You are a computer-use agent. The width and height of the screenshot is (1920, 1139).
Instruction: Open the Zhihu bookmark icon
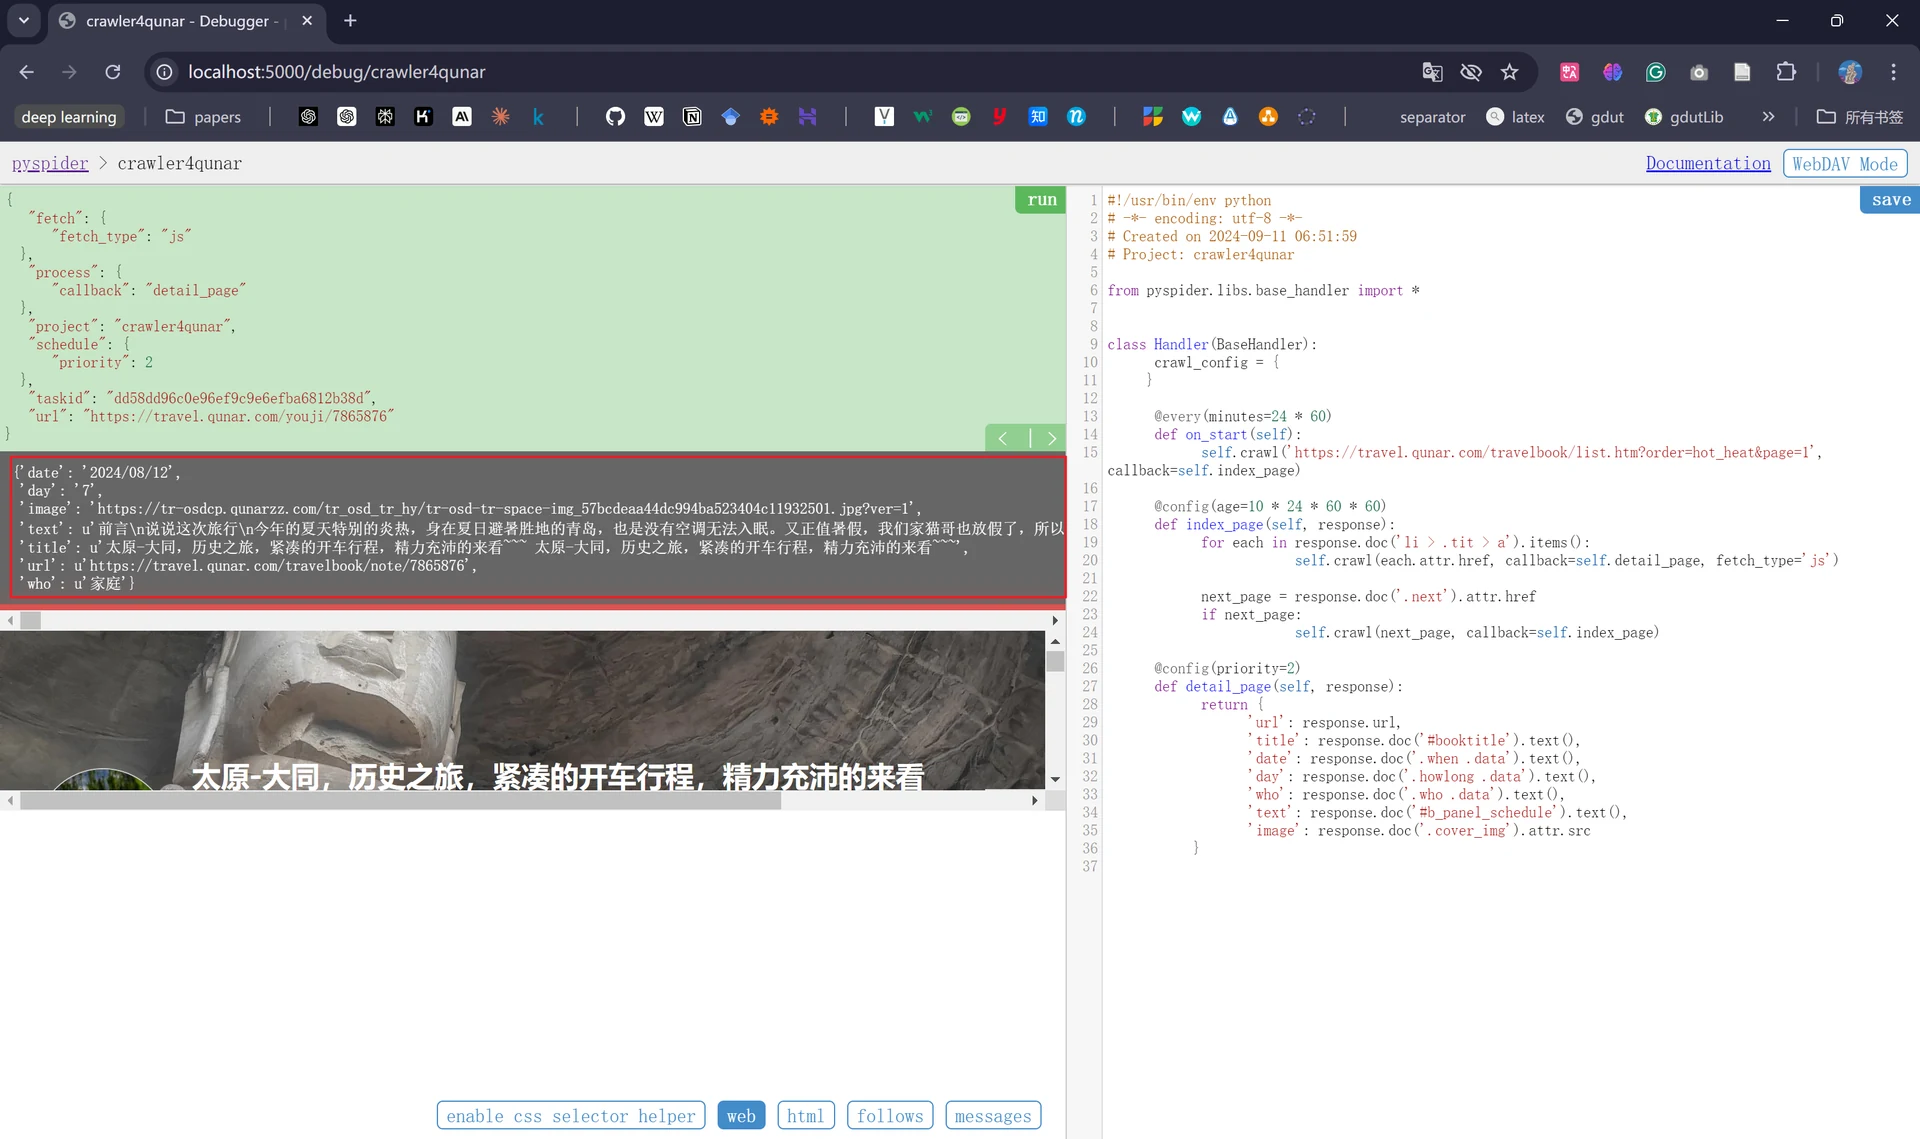[1038, 117]
